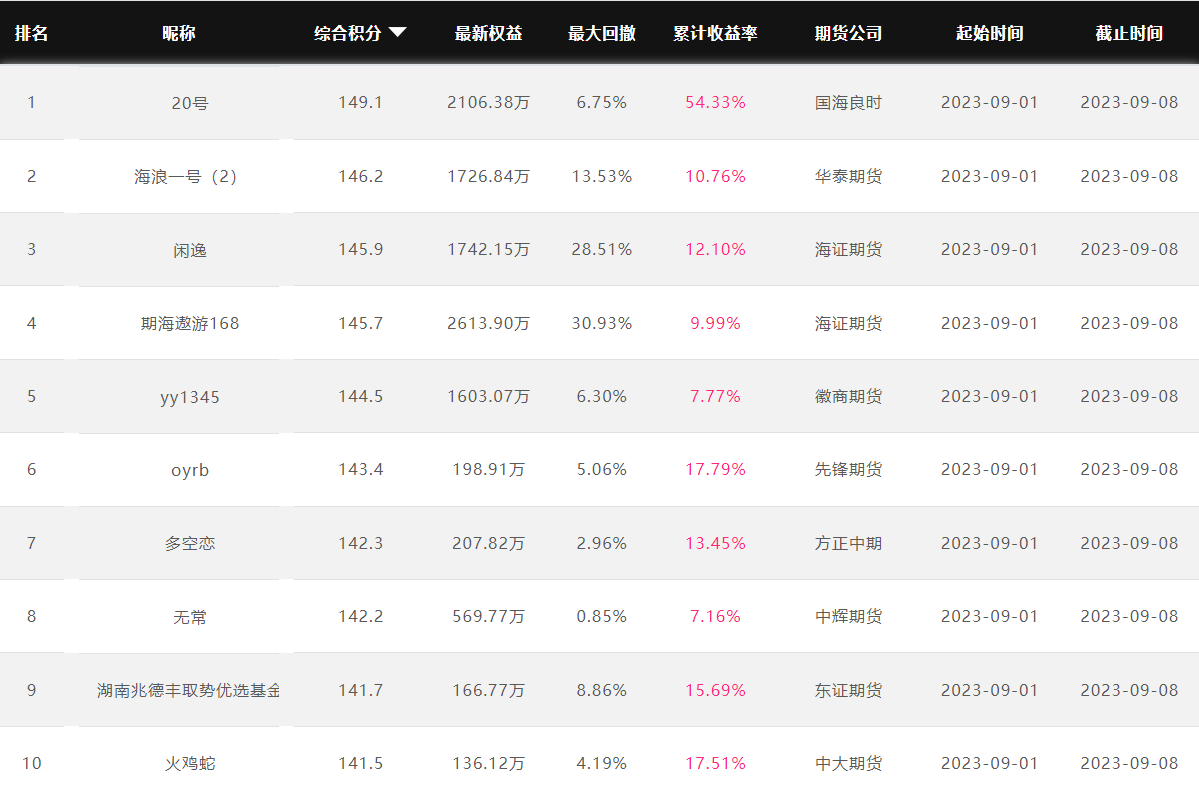Select the drawdown value 0.85%

click(x=602, y=616)
